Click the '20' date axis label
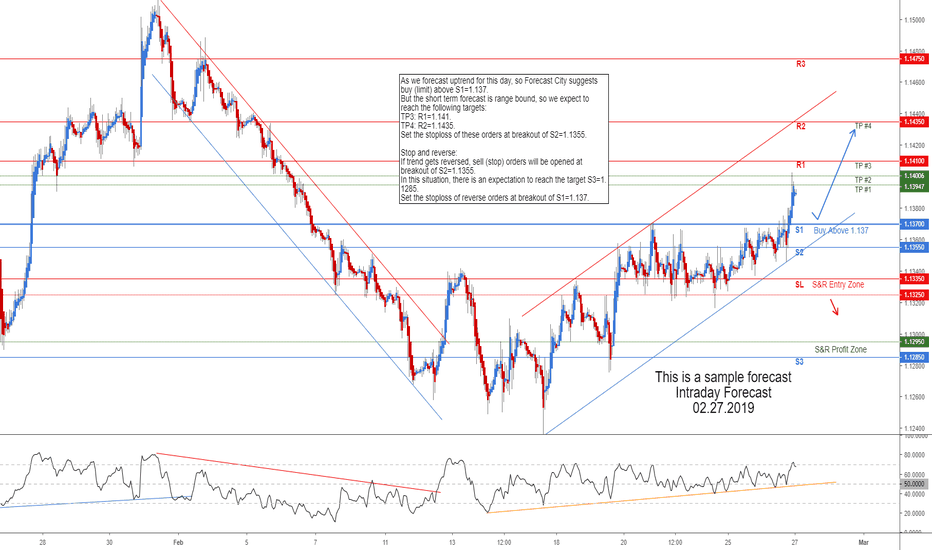 coord(624,542)
